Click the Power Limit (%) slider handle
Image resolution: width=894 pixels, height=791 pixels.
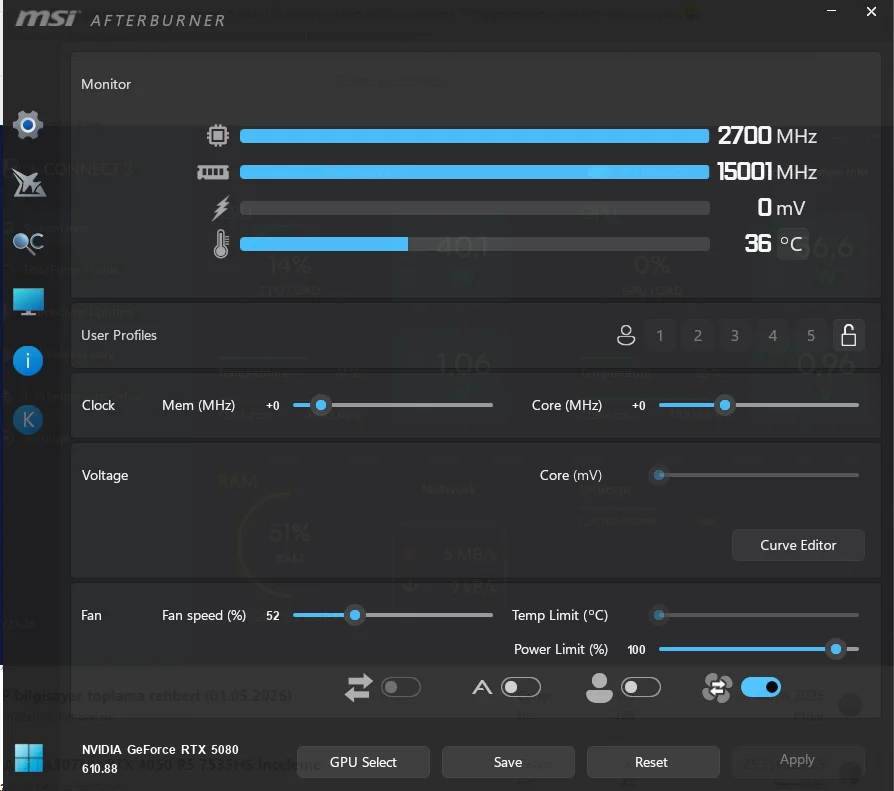(836, 649)
